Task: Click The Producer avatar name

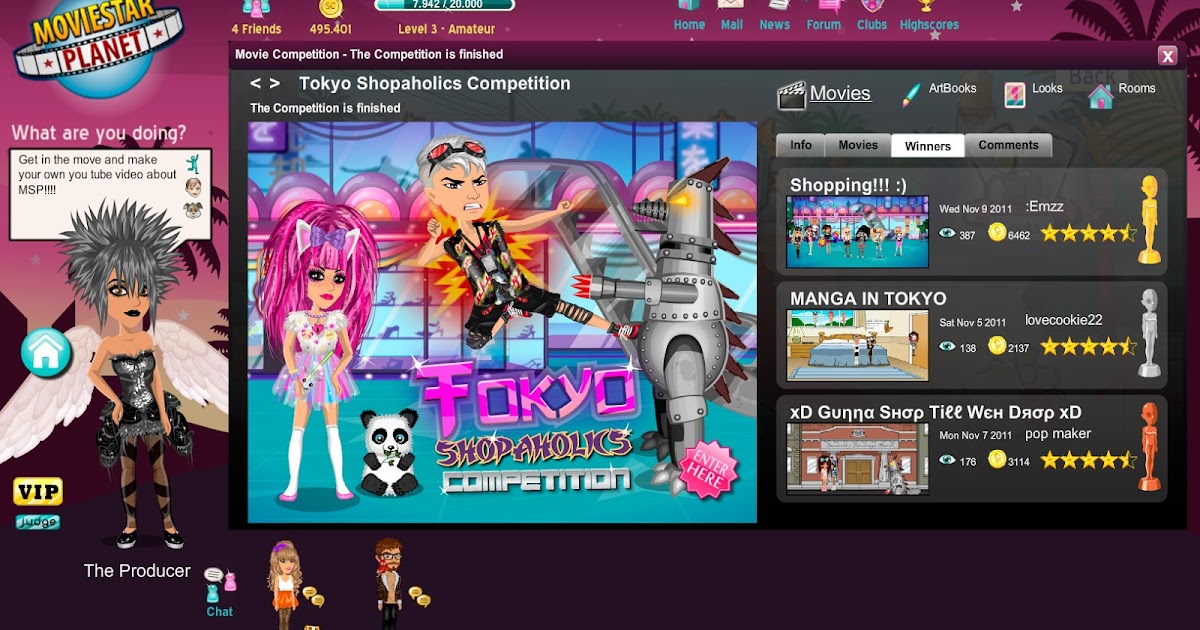Action: tap(137, 571)
